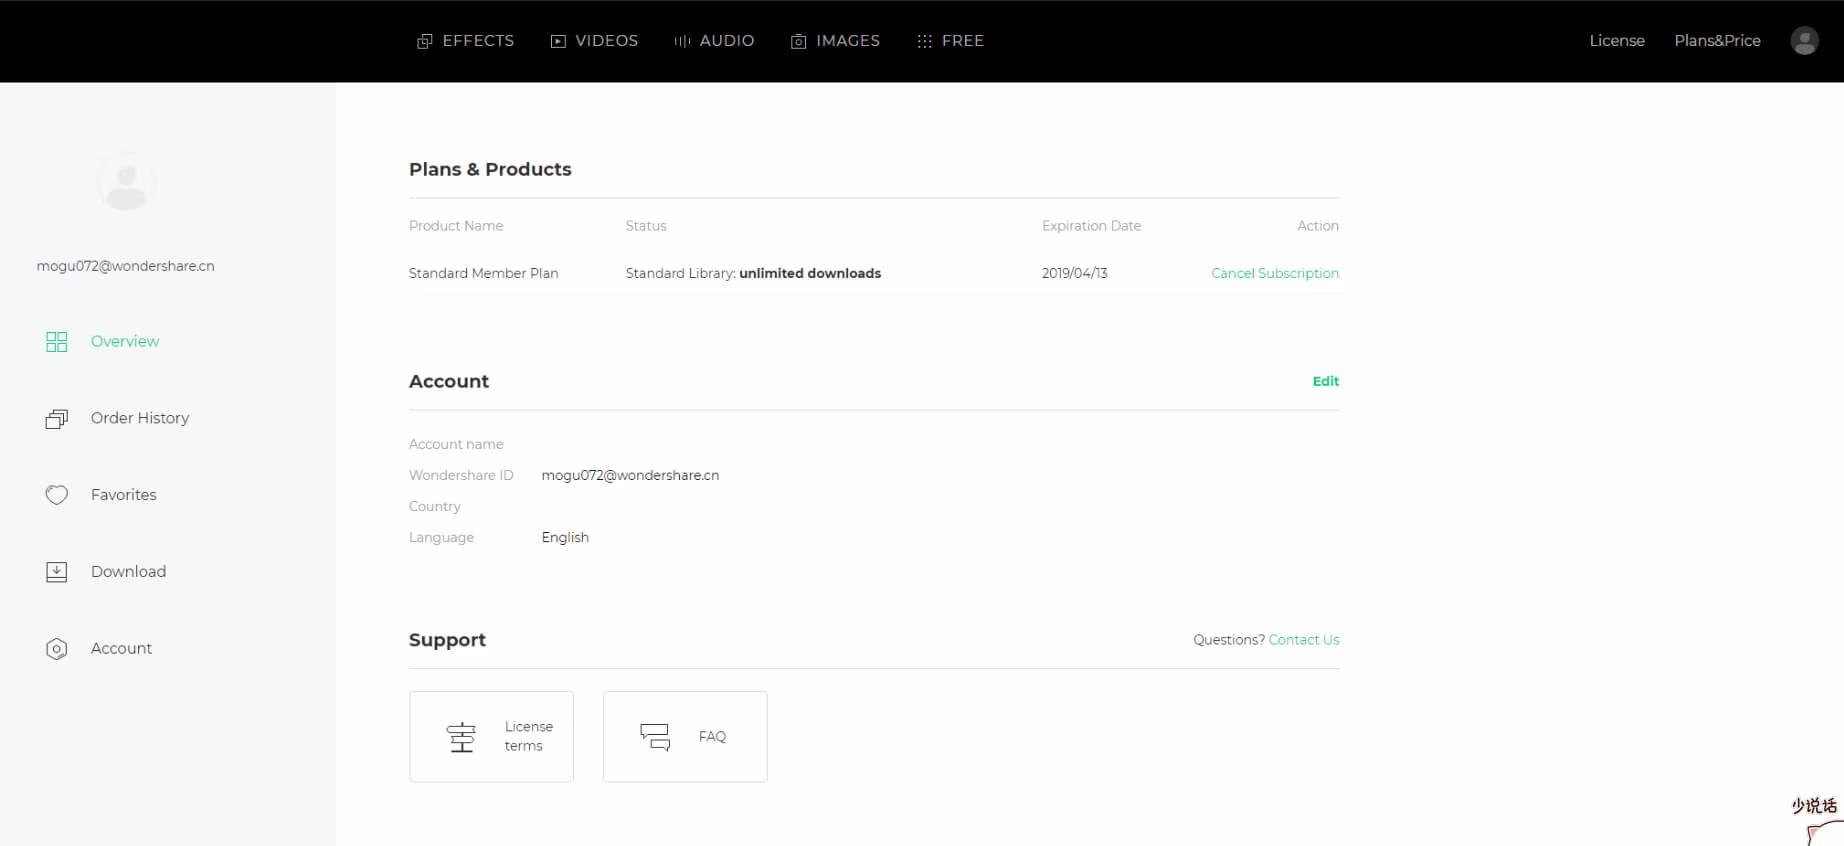Viewport: 1844px width, 846px height.
Task: Click the Favorites heart icon
Action: pyautogui.click(x=57, y=495)
